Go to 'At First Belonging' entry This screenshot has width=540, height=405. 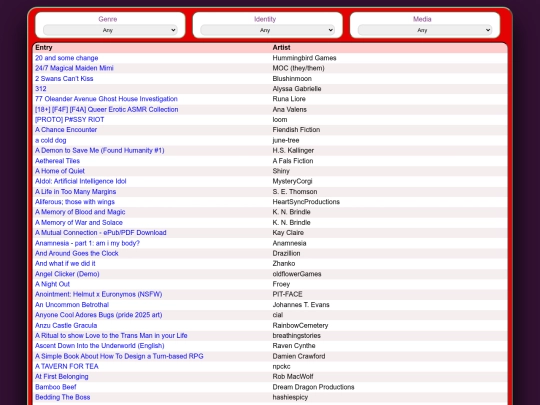[x=62, y=377]
